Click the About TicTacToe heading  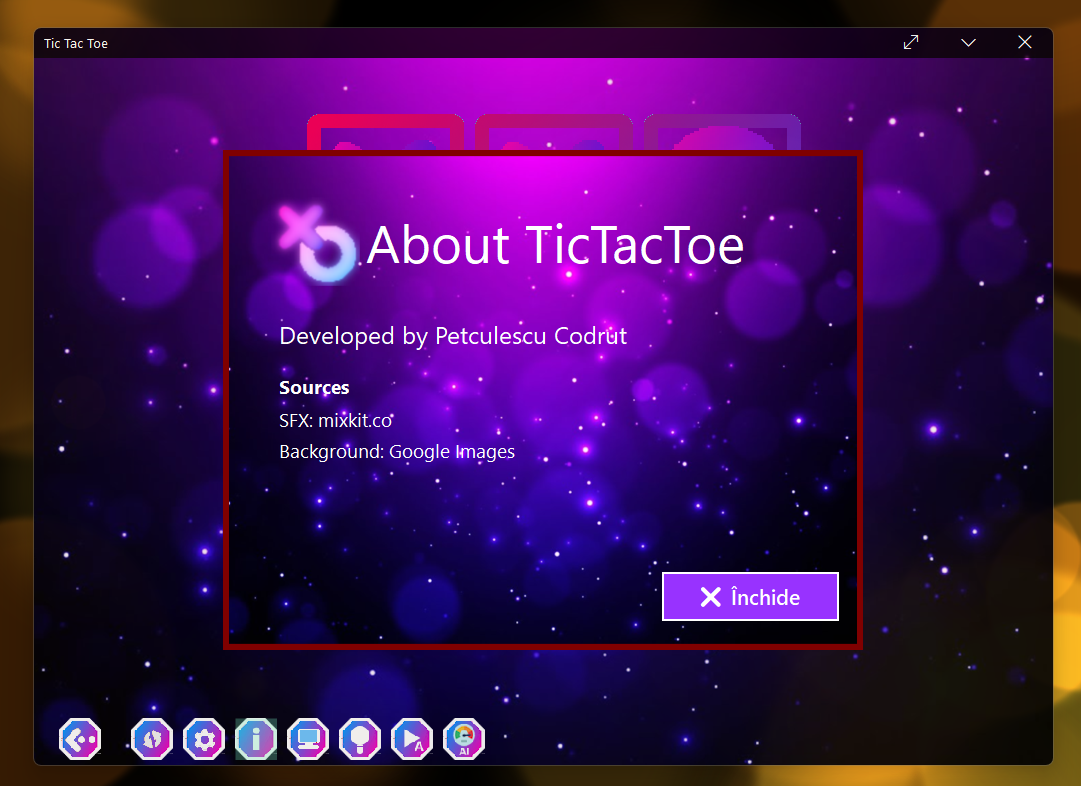(555, 245)
